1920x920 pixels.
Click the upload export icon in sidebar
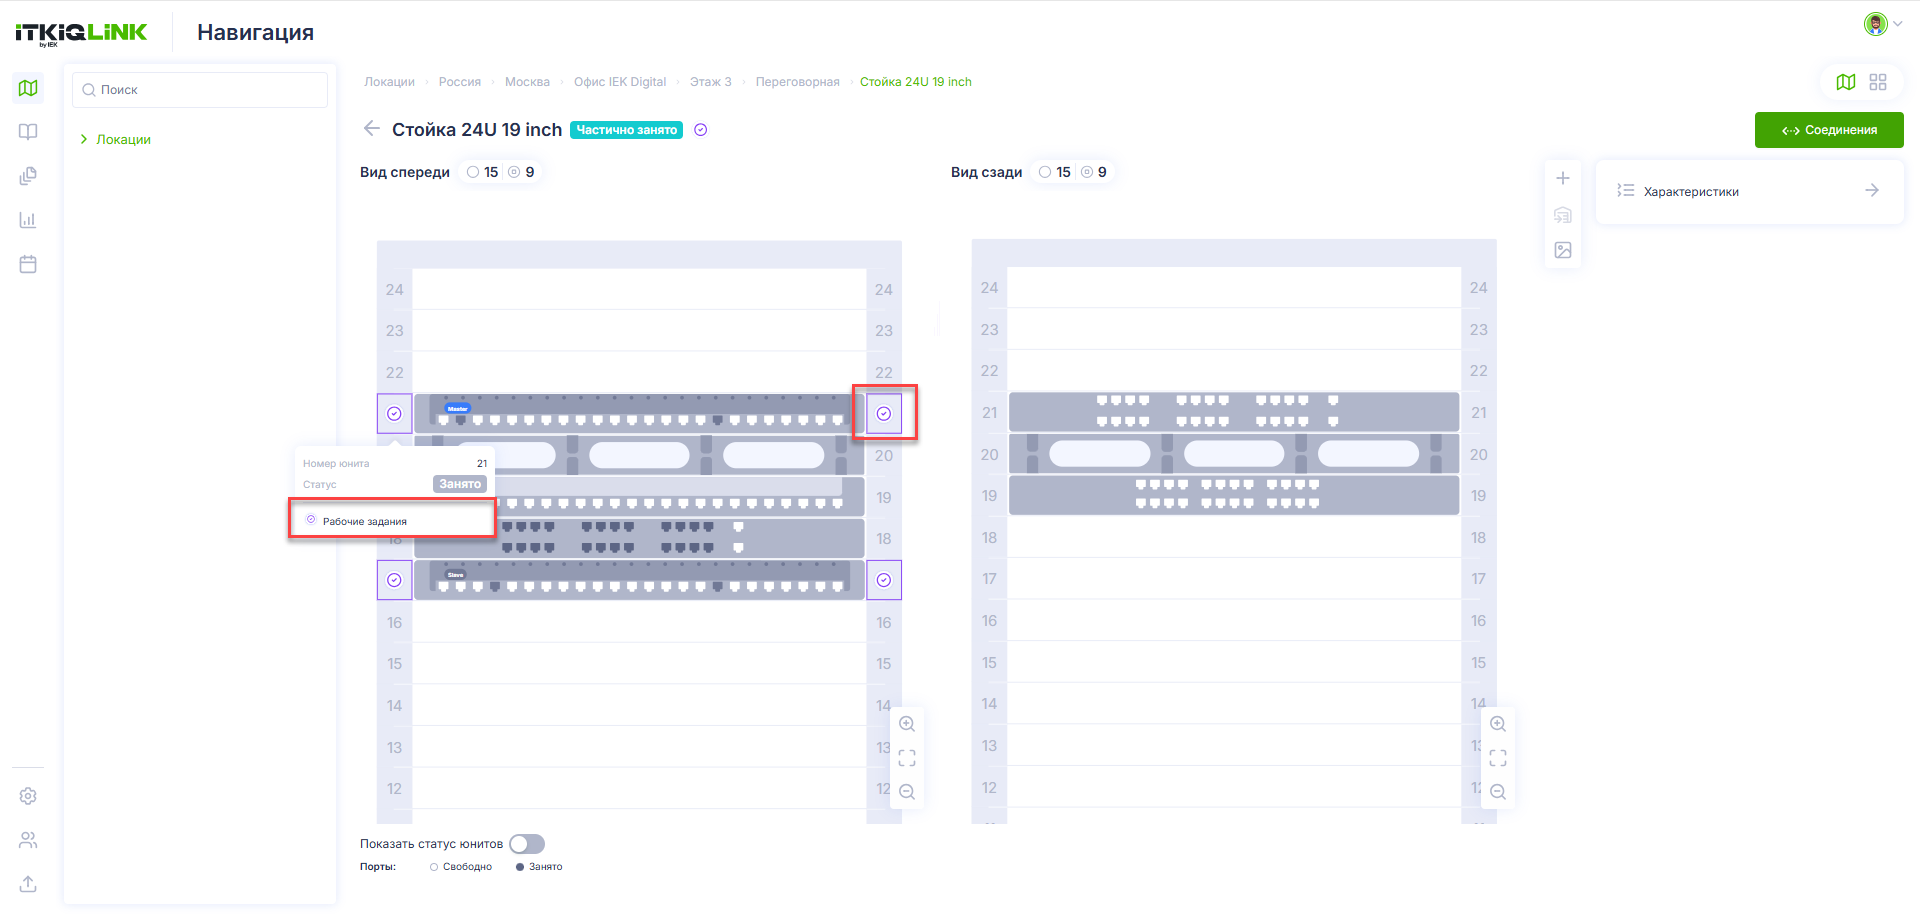[28, 884]
